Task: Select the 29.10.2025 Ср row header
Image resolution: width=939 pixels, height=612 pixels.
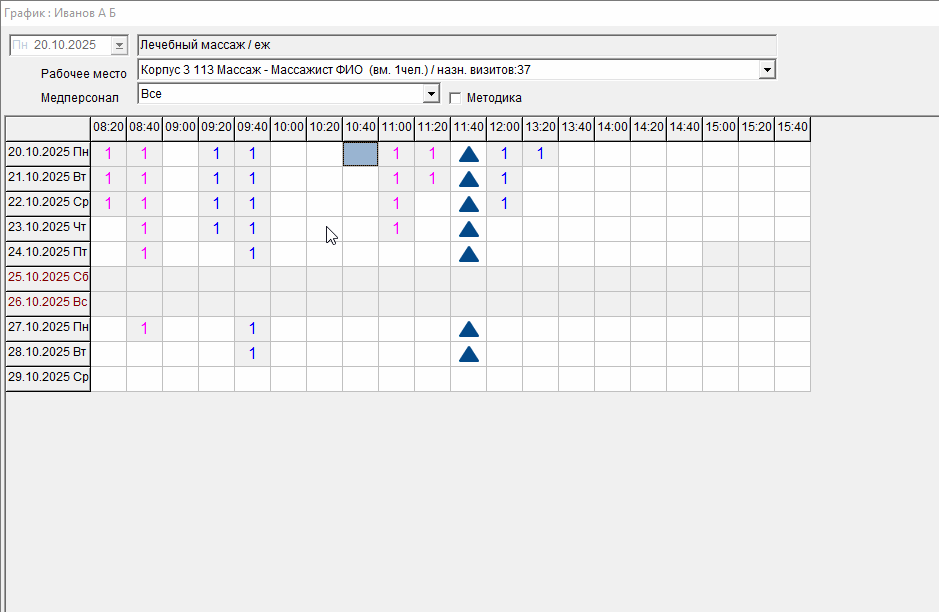Action: coord(48,379)
